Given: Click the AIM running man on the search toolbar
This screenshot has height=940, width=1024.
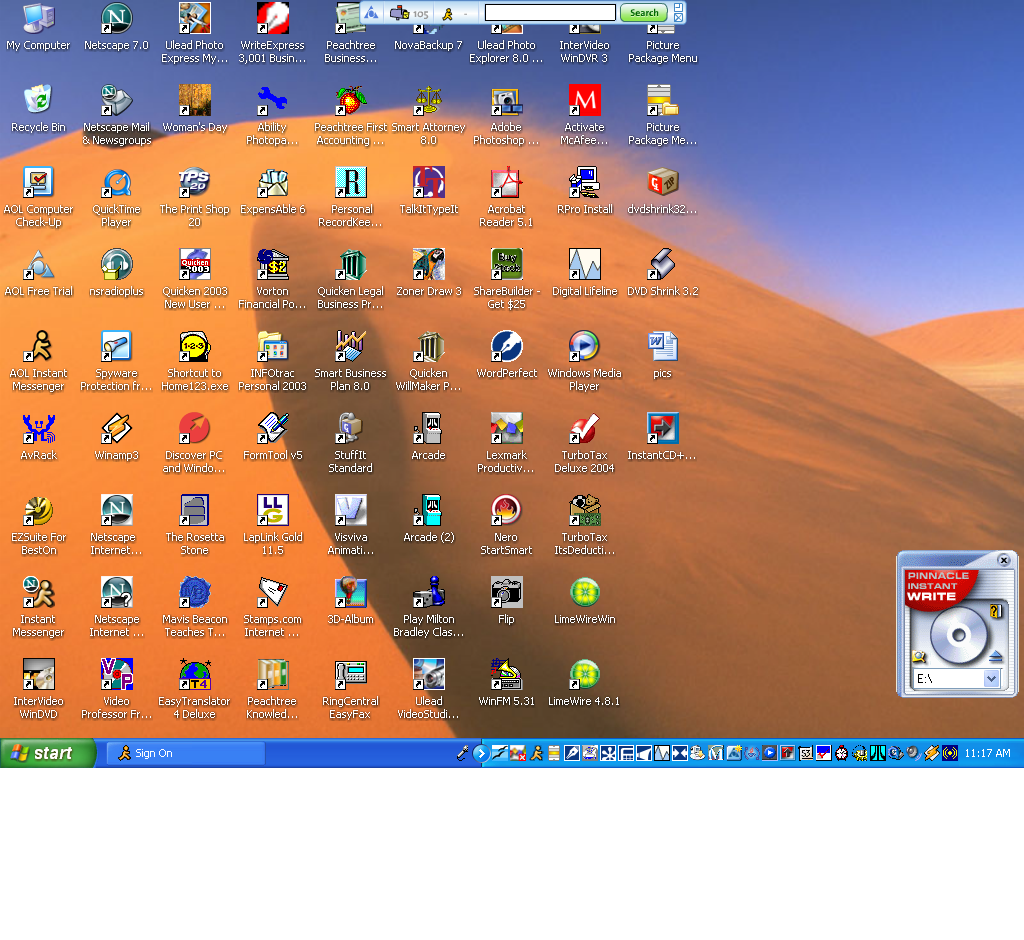Looking at the screenshot, I should coord(448,13).
